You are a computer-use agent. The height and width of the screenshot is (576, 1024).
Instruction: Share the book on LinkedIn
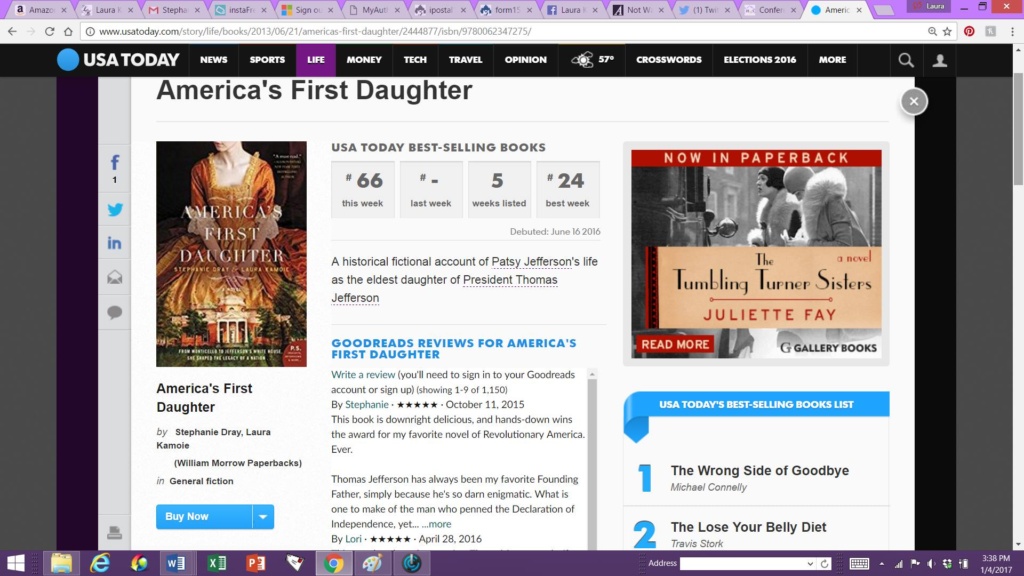click(x=114, y=243)
